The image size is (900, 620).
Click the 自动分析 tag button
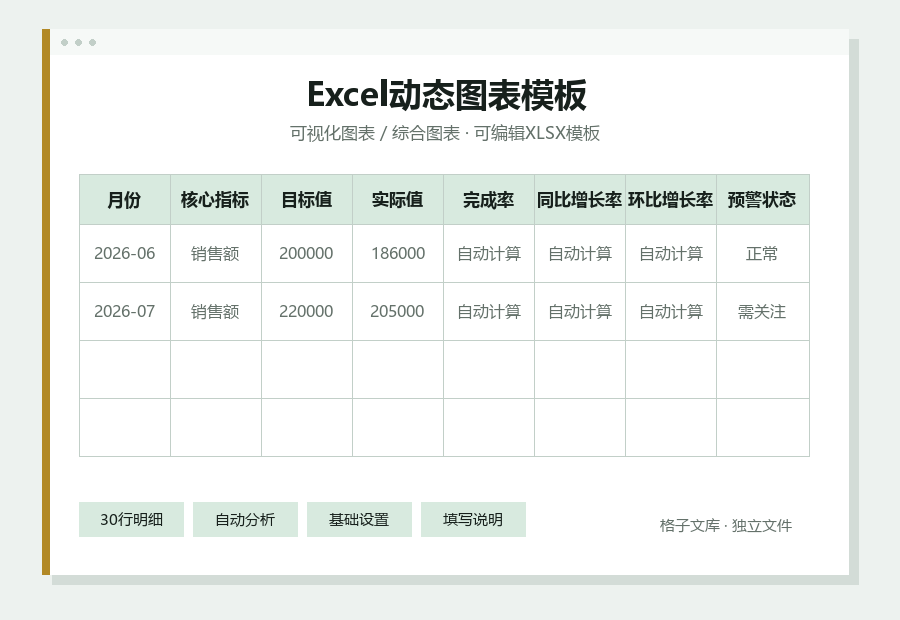[245, 520]
